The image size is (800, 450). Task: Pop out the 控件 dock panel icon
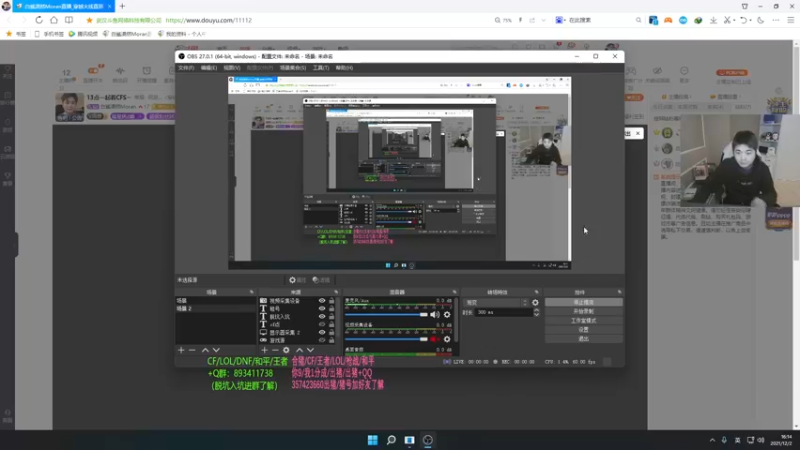(619, 292)
